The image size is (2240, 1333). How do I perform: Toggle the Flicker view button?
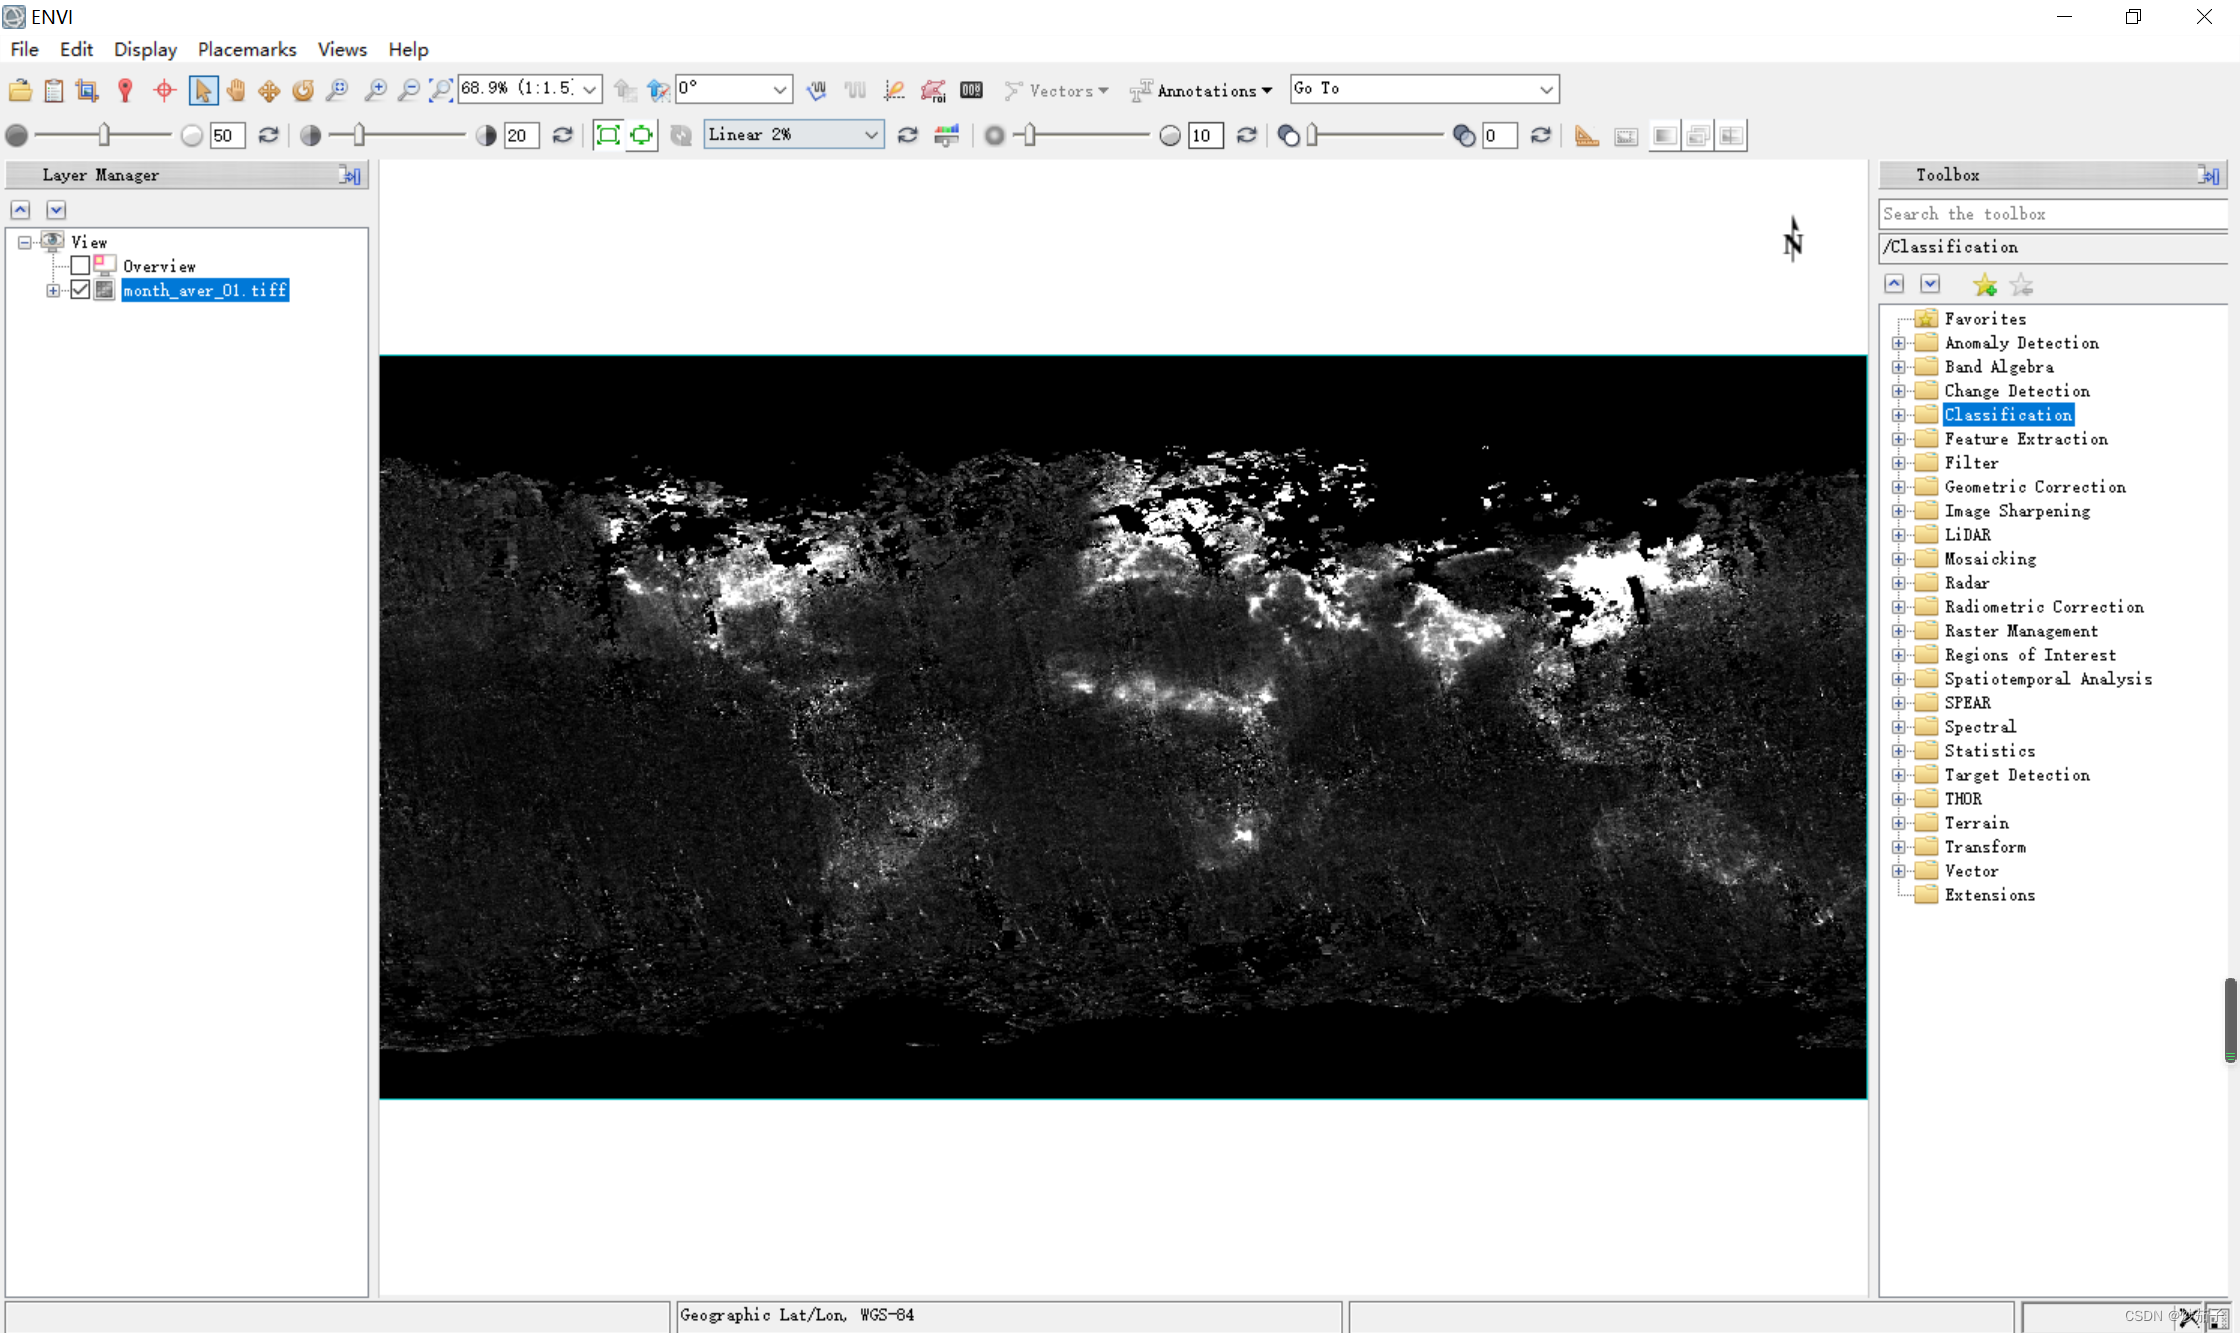point(1698,136)
